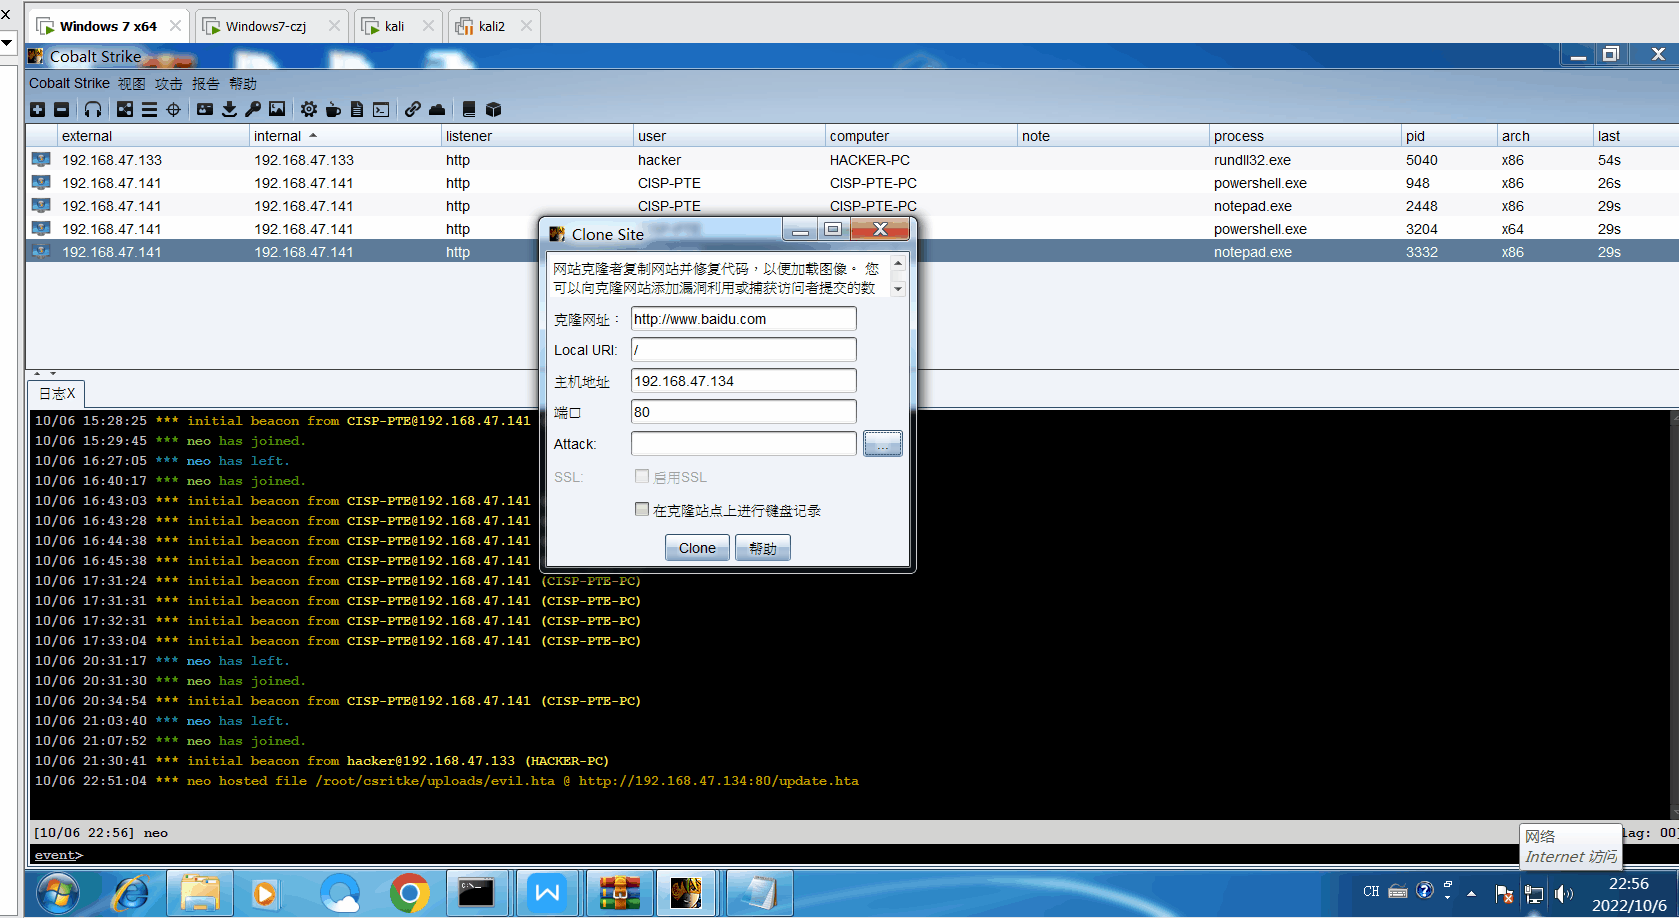Open scripted web delivery terminal icon
Screen dimensions: 1679x918
(x=381, y=110)
